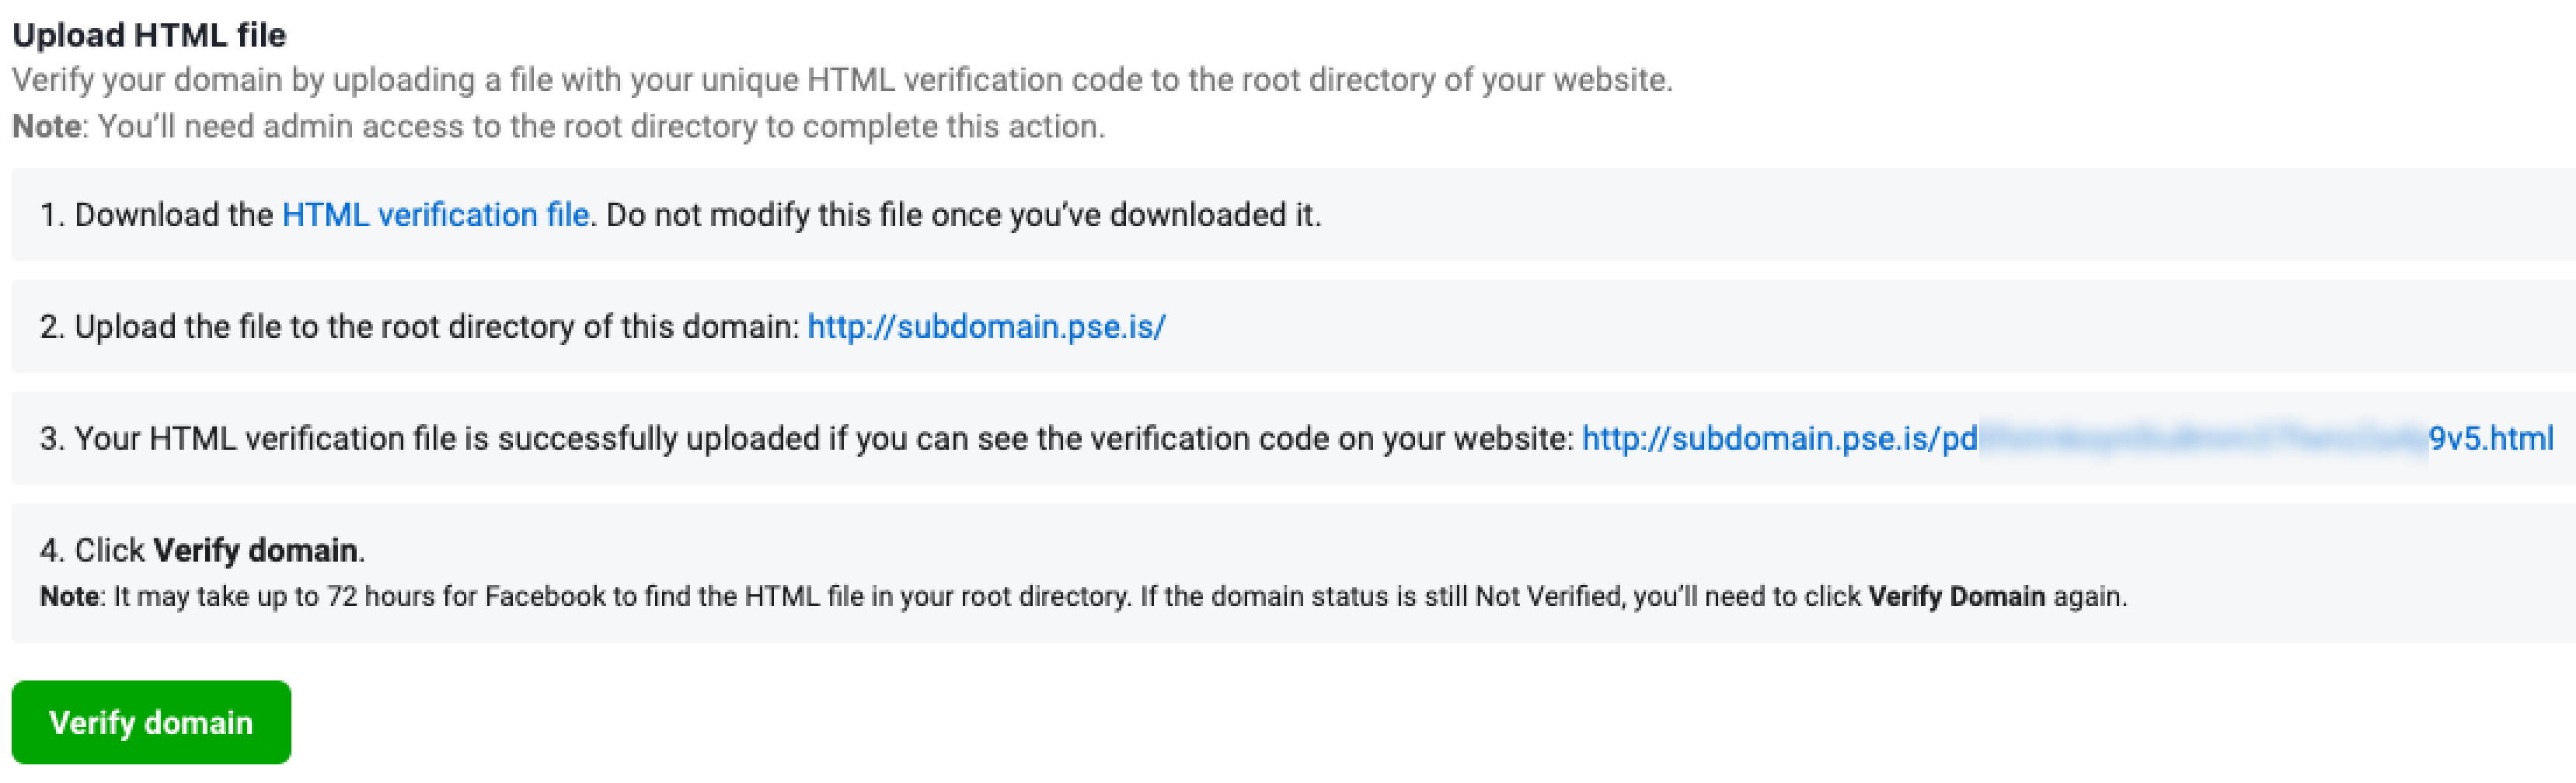Open the verification URL ending in 9v5.html
Viewport: 2576px width, 783px height.
click(2067, 439)
